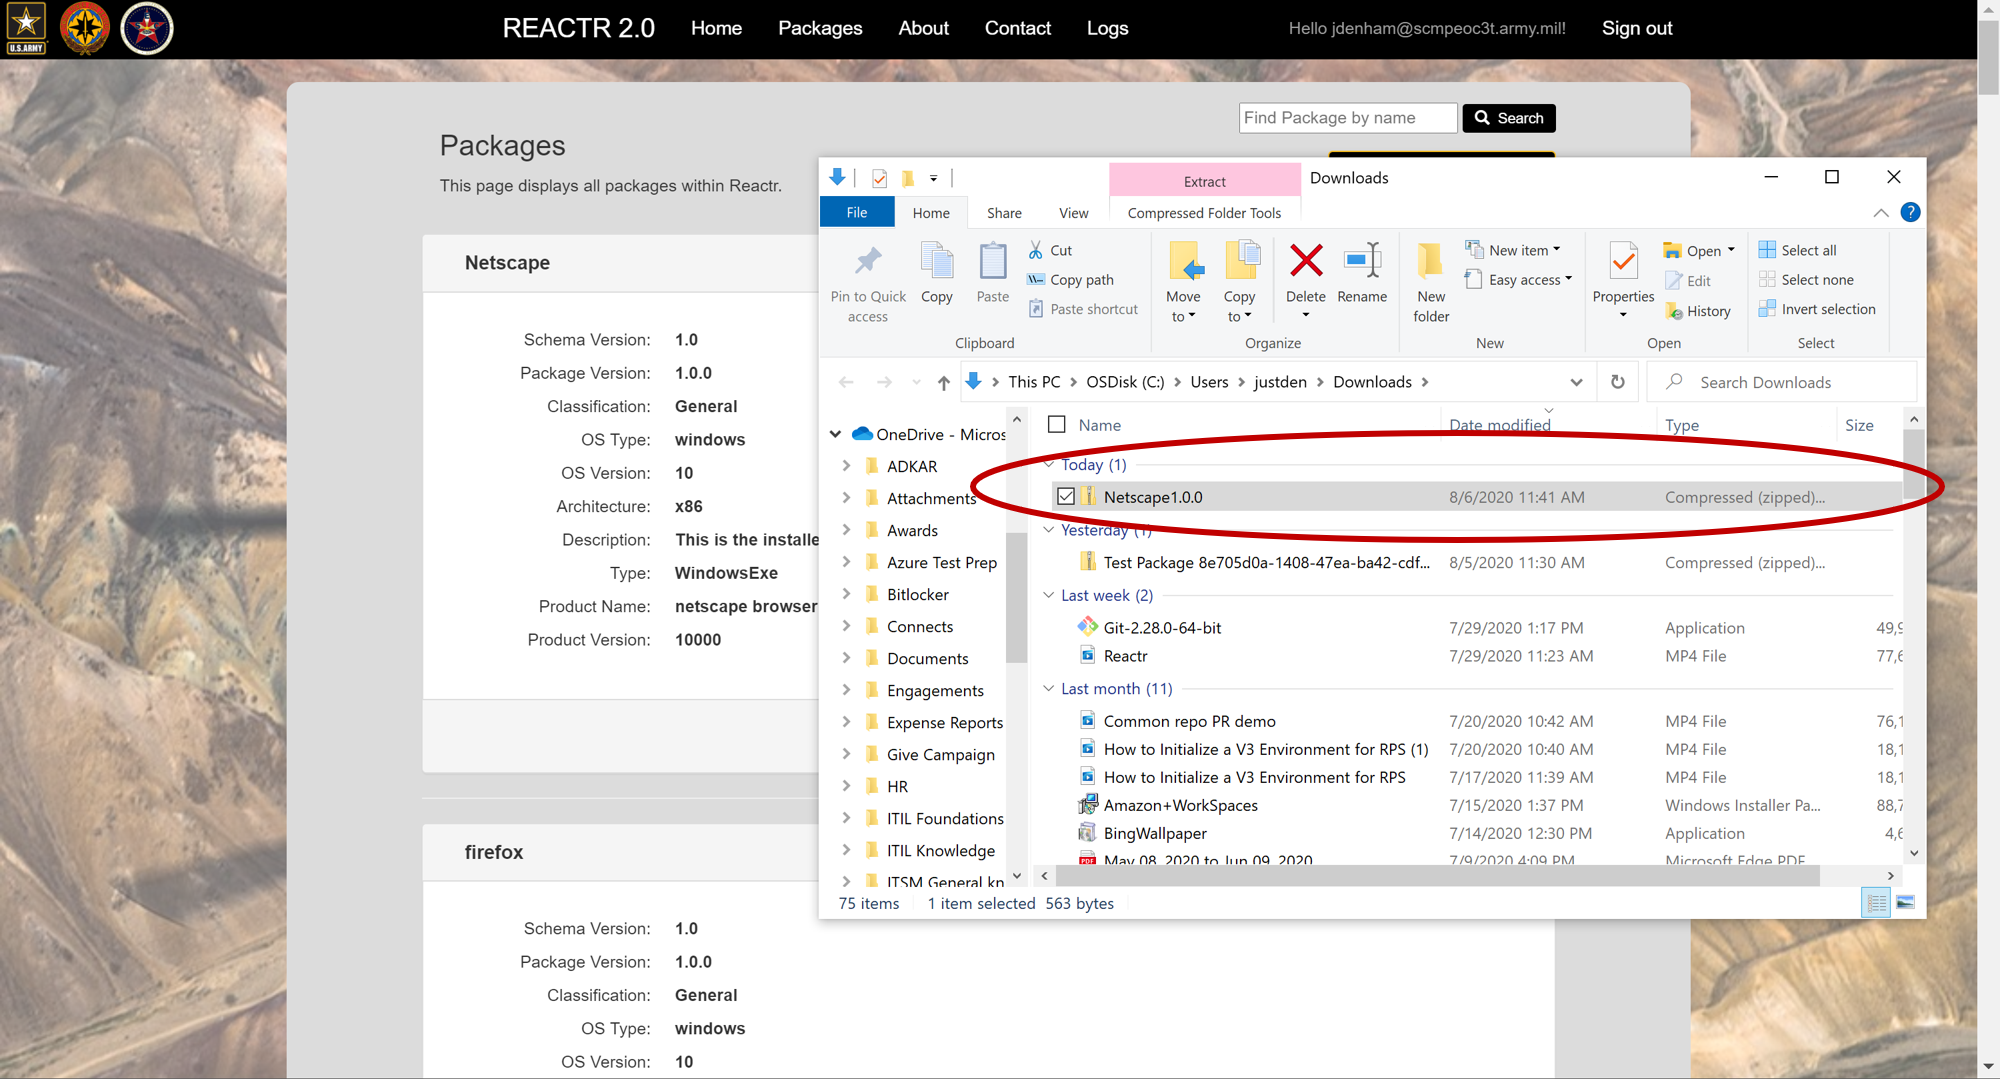This screenshot has width=2000, height=1079.
Task: Click the REACTR 2.0 brand link
Action: click(x=578, y=28)
